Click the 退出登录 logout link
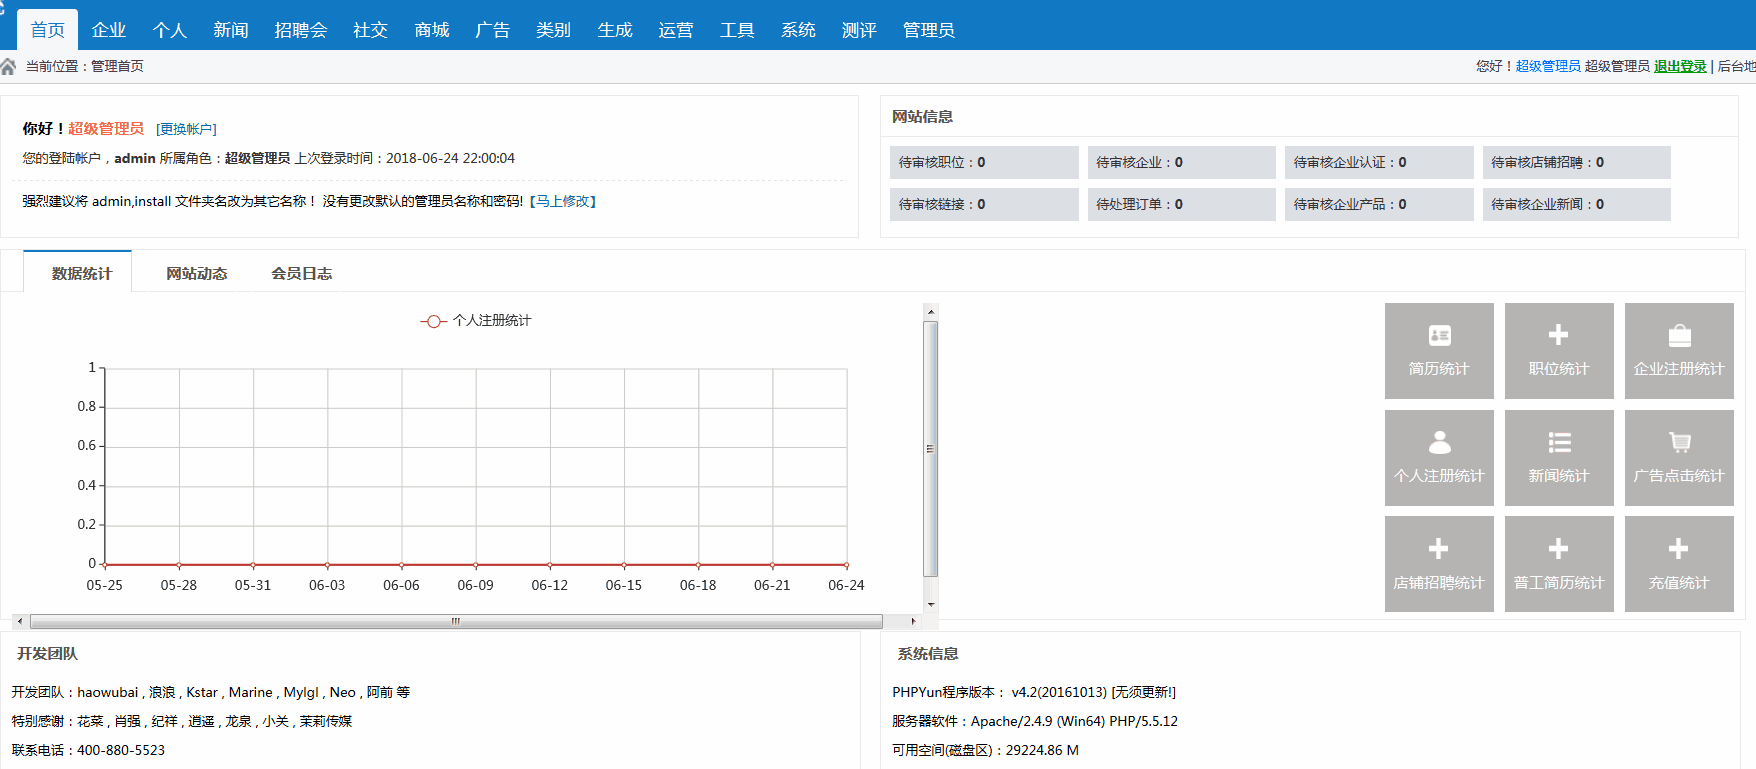 coord(1680,66)
